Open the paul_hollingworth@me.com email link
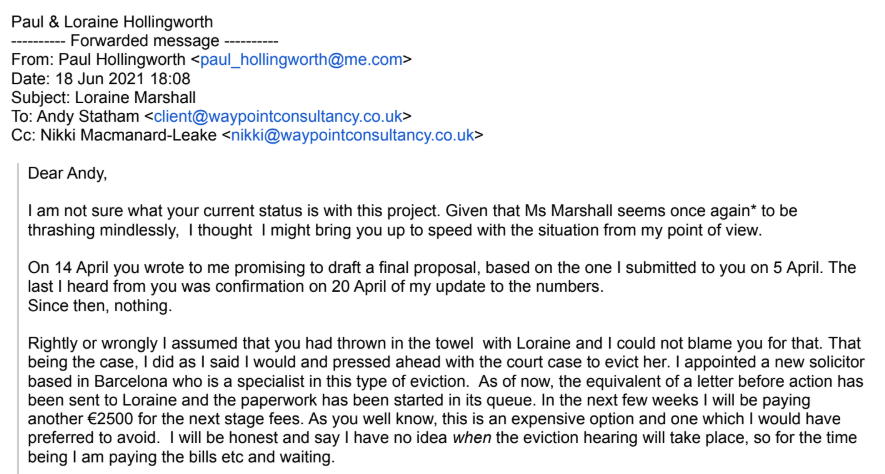This screenshot has width=885, height=474. 302,60
